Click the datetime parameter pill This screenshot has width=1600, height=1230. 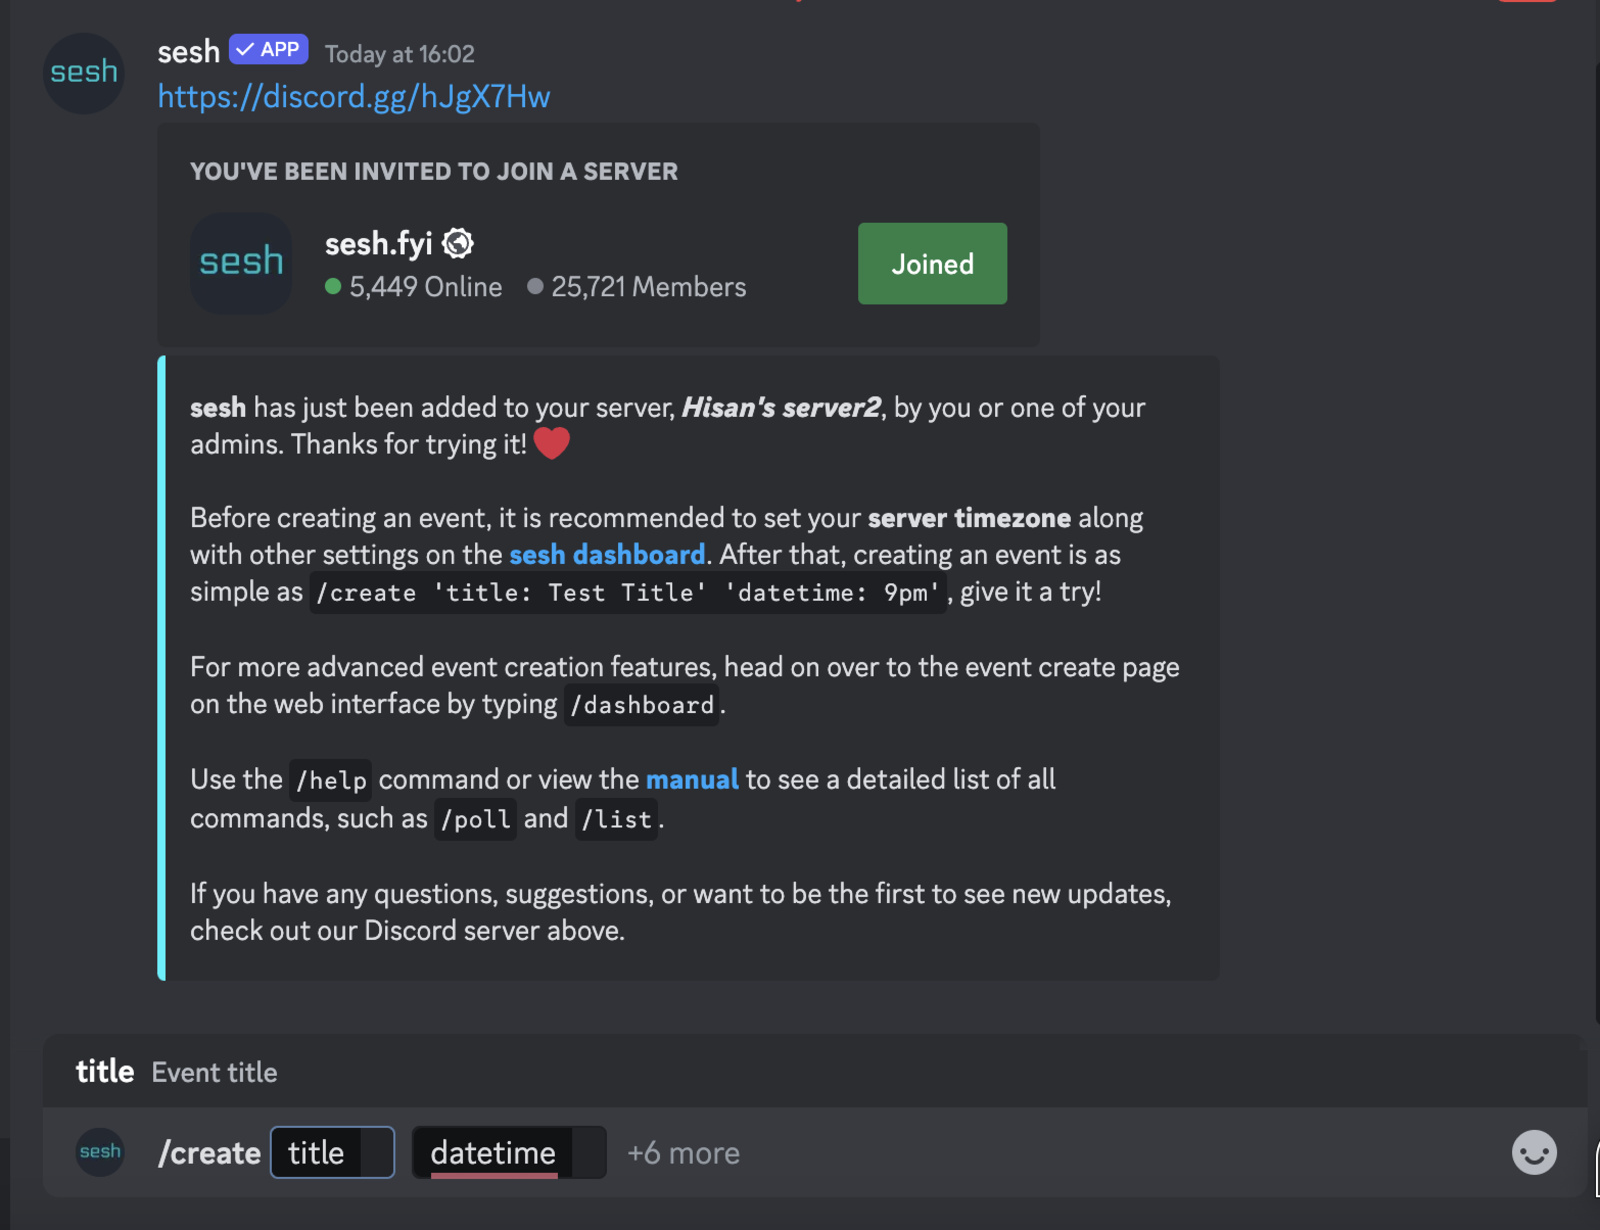[508, 1152]
